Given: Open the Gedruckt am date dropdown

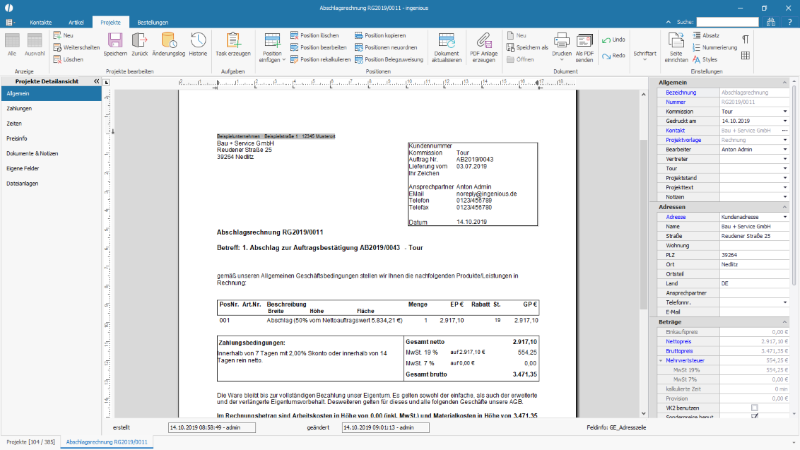Looking at the screenshot, I should pyautogui.click(x=785, y=121).
